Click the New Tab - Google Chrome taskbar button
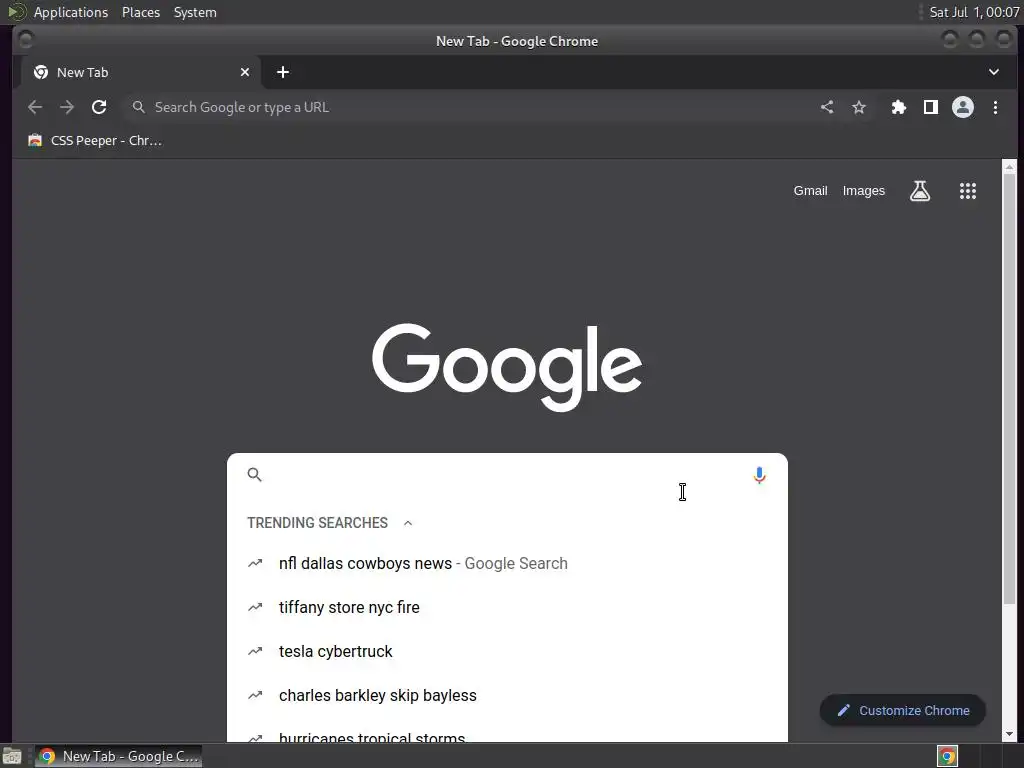The image size is (1024, 768). [x=118, y=756]
